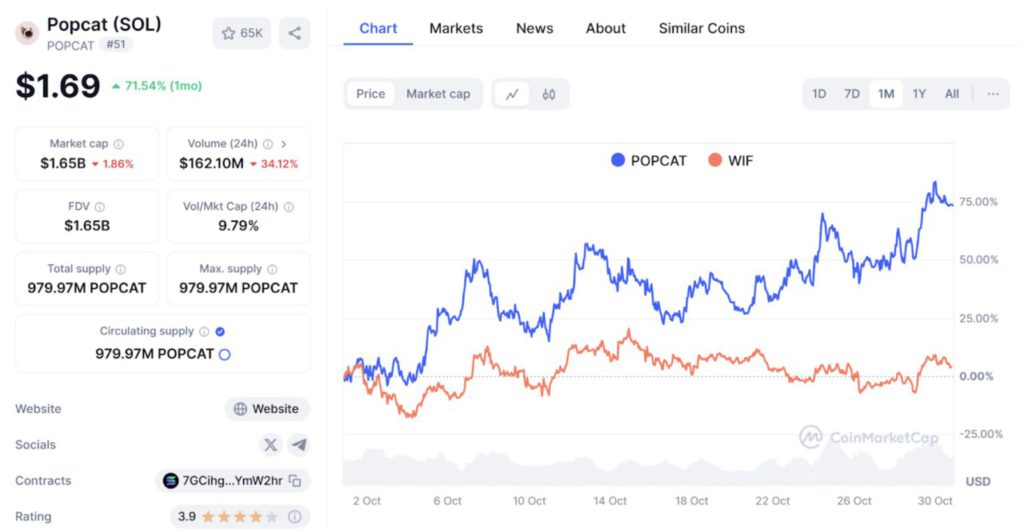The image size is (1024, 530).
Task: Open the Markets tab
Action: pos(456,28)
